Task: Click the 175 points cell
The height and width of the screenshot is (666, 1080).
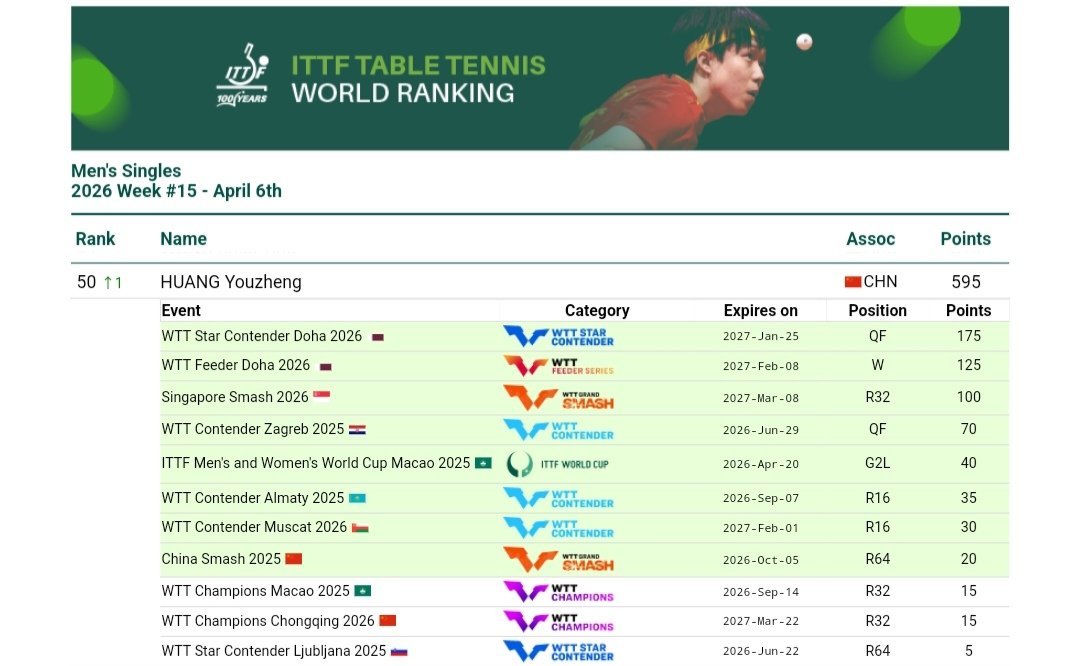Action: point(968,336)
